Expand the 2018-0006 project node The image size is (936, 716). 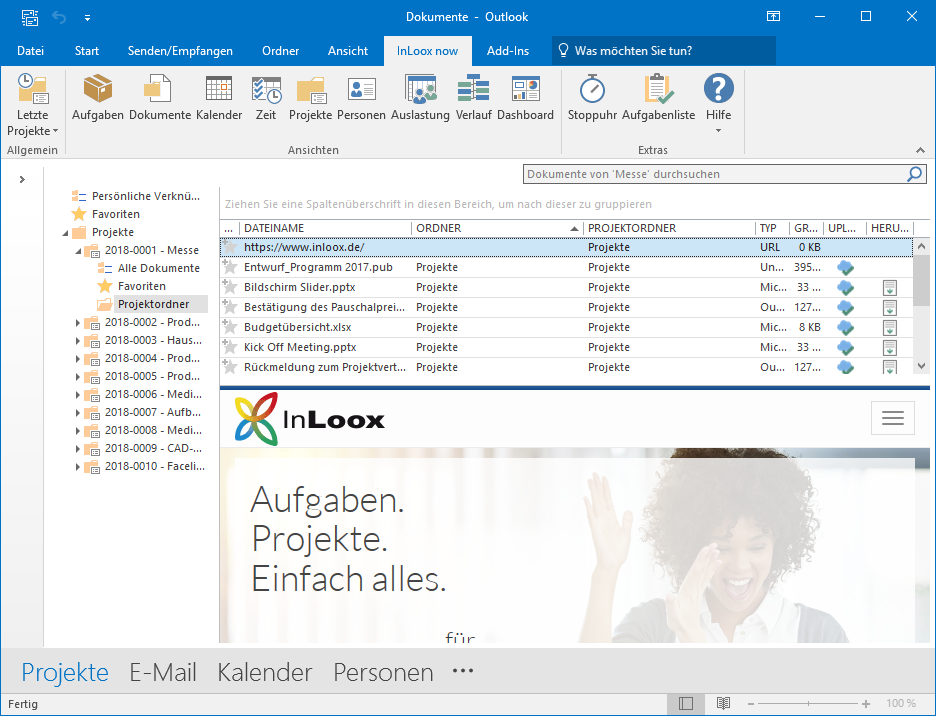[78, 395]
